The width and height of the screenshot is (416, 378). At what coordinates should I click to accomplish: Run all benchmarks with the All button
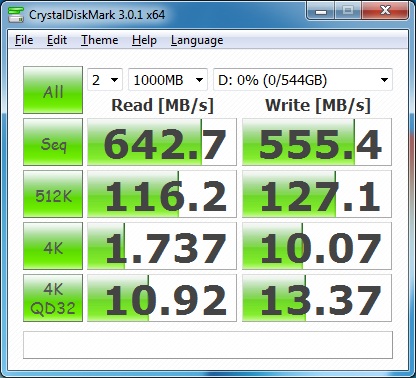53,90
